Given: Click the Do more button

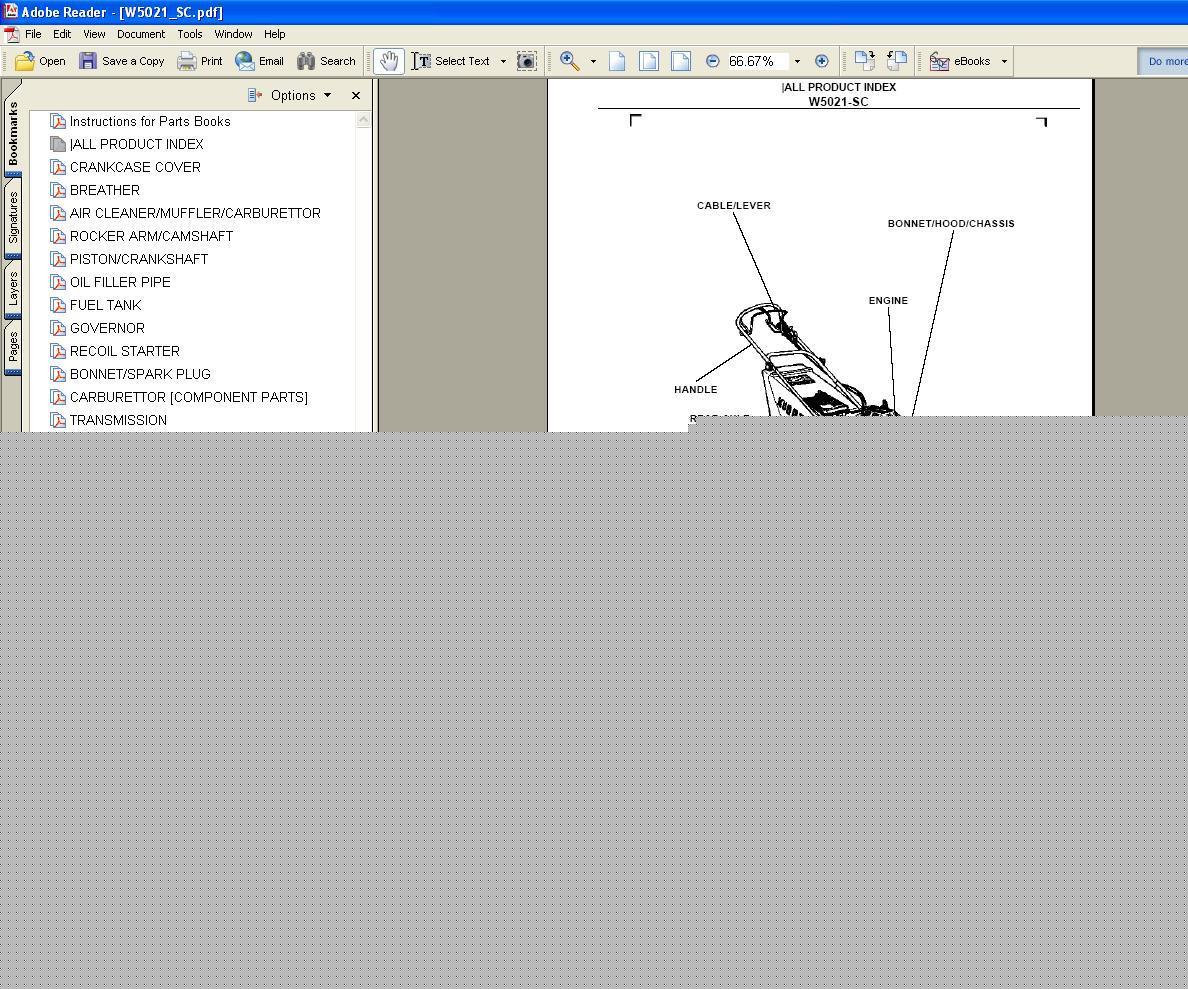Looking at the screenshot, I should (x=1164, y=61).
